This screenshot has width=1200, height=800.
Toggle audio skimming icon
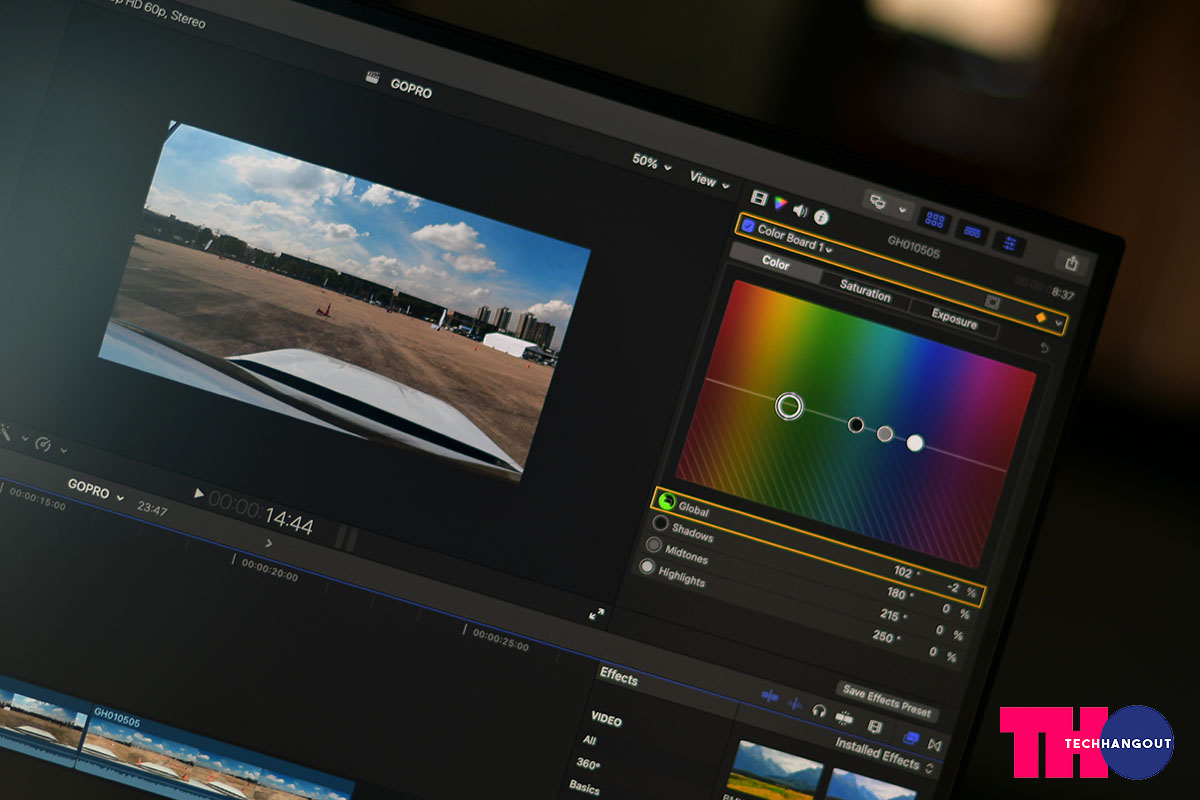(796, 703)
